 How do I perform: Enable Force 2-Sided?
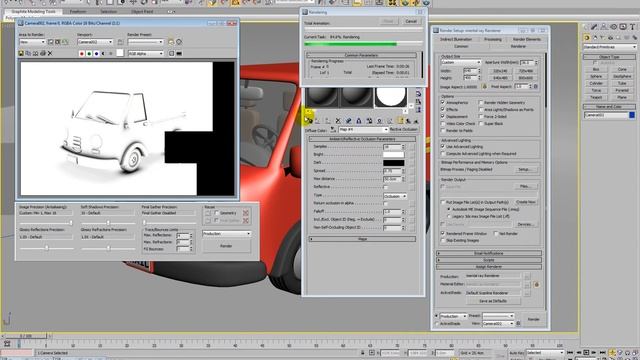pyautogui.click(x=481, y=116)
